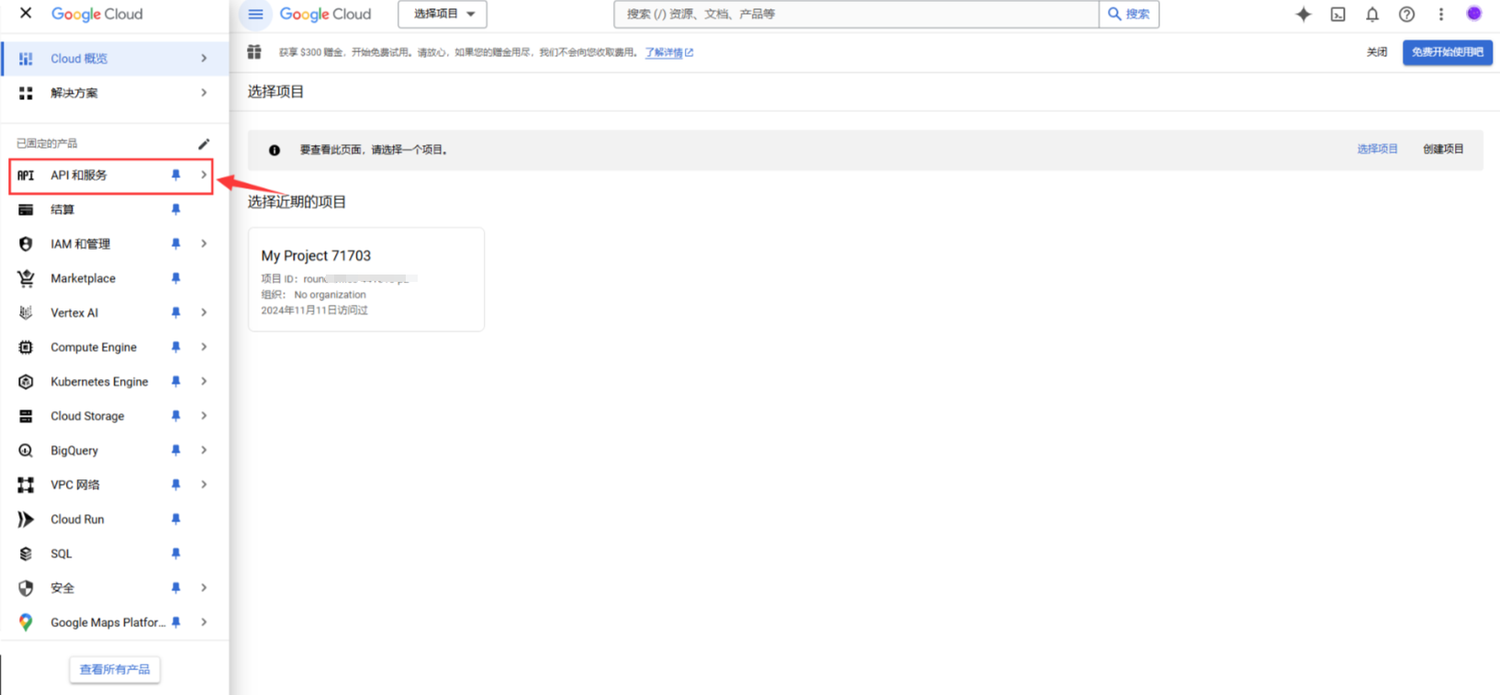
Task: Expand the BigQuery submenu arrow
Action: (x=204, y=450)
